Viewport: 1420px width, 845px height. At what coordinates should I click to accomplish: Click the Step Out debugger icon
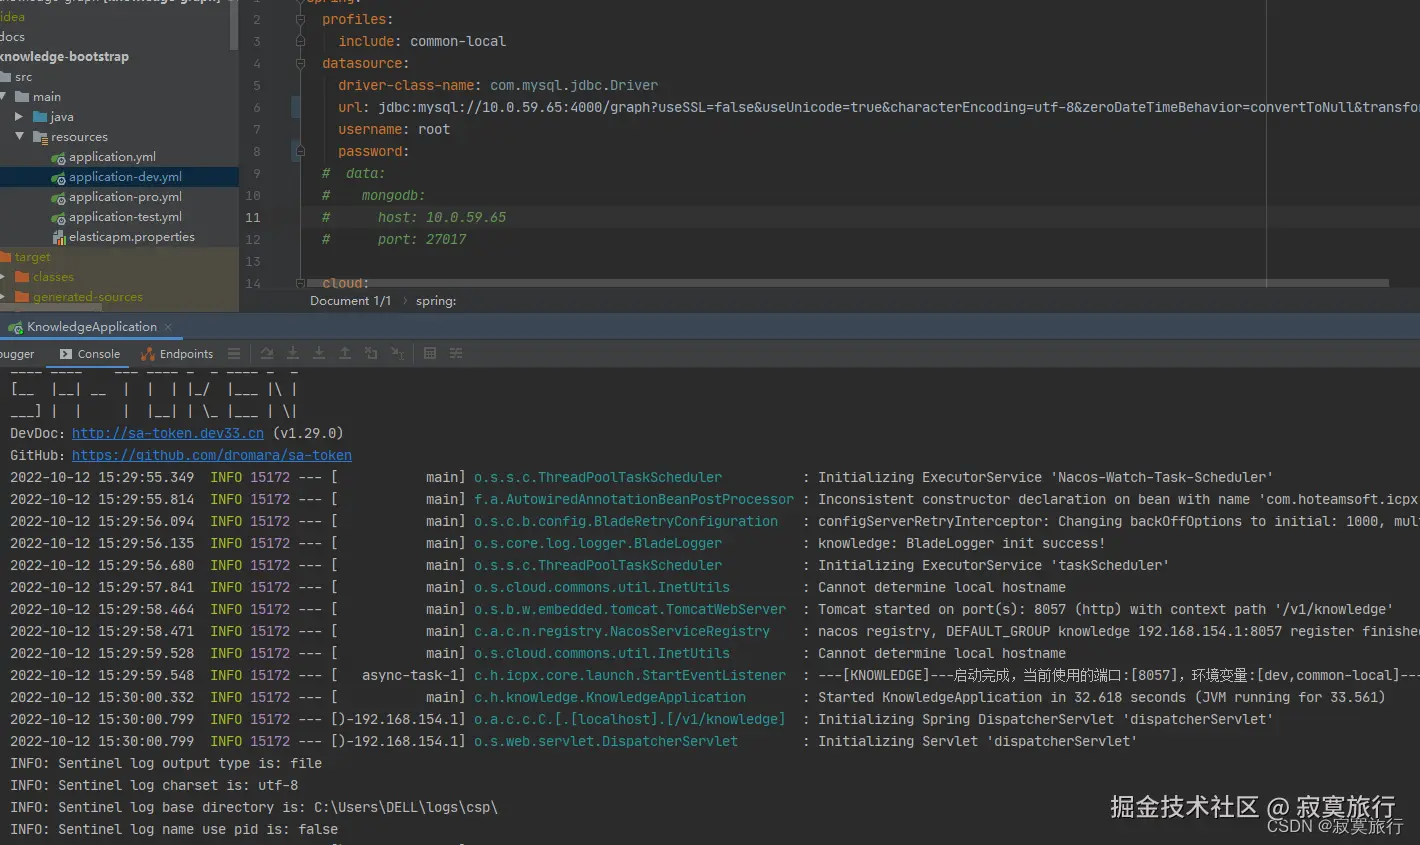pos(345,353)
